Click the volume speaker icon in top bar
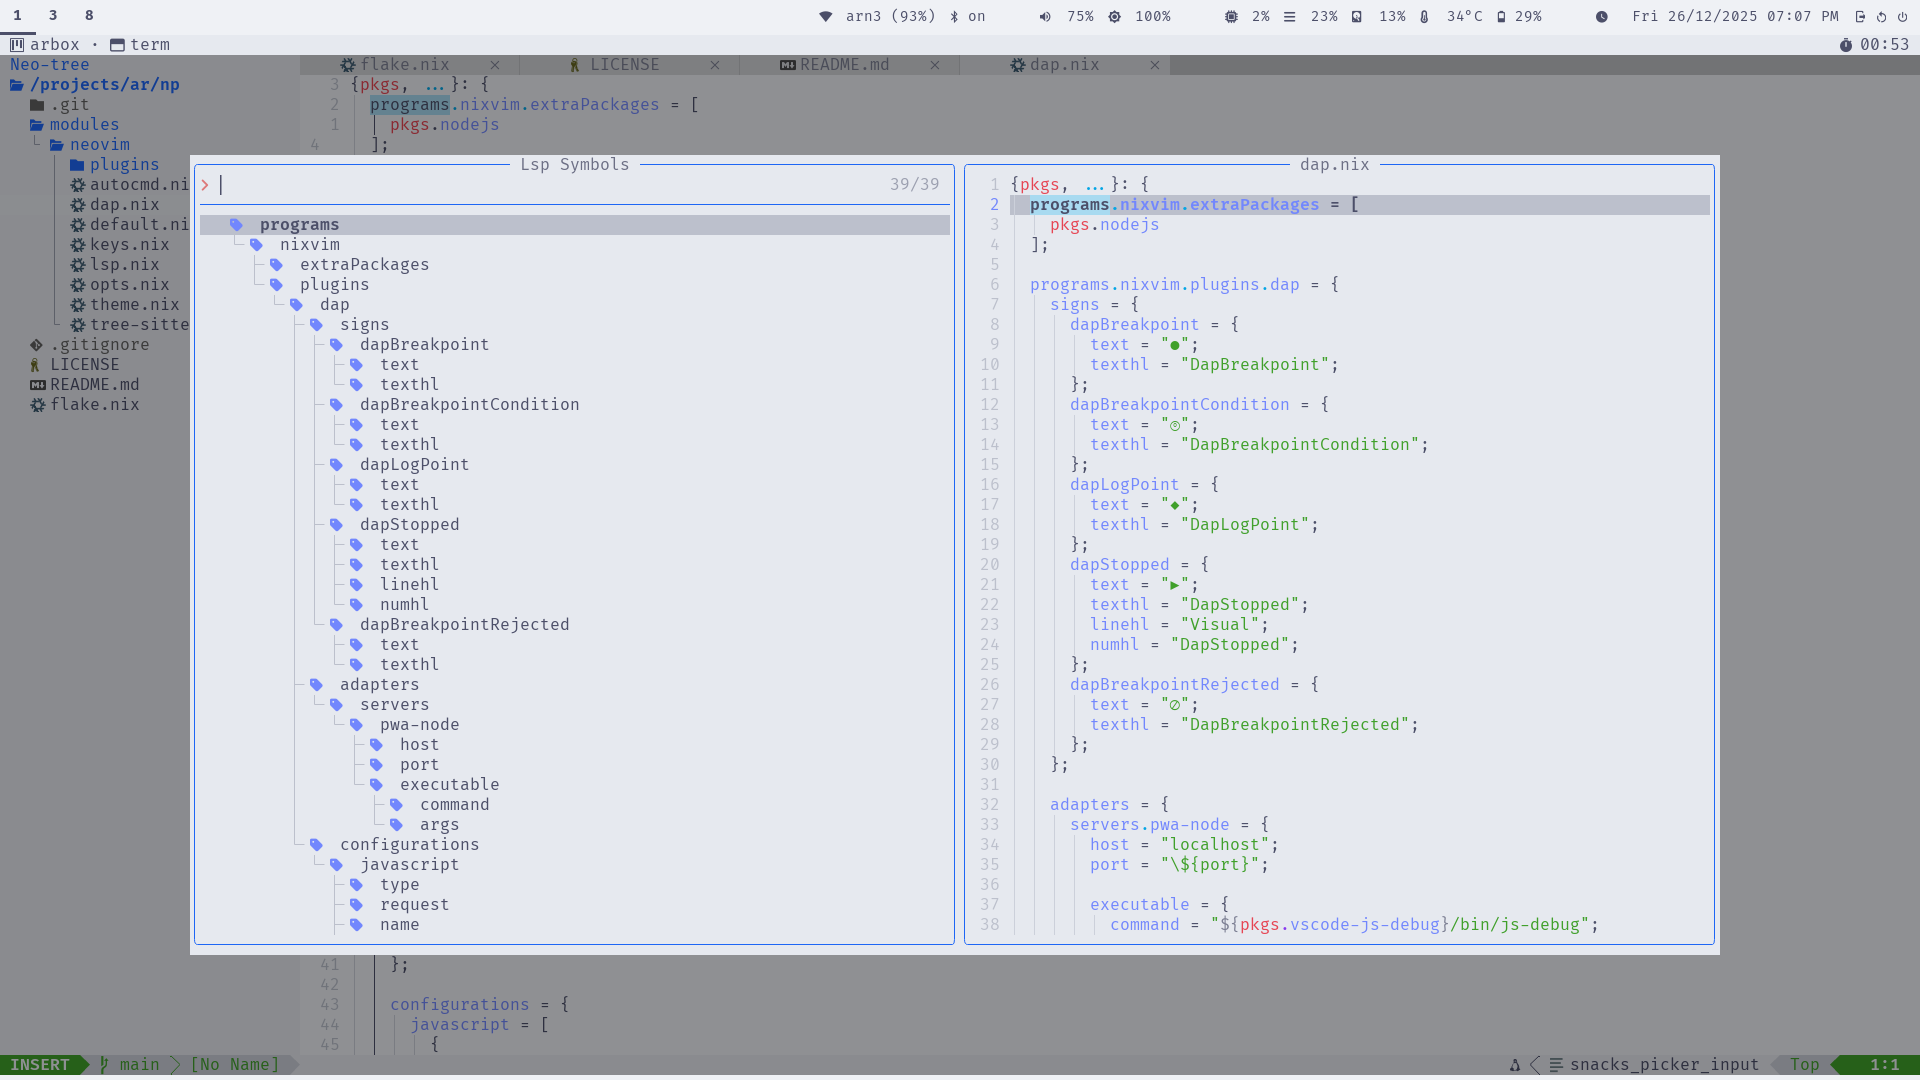Viewport: 1920px width, 1080px height. [x=1045, y=16]
